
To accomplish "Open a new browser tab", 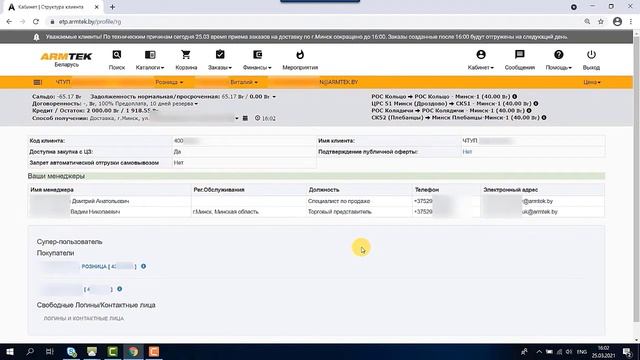I will click(112, 7).
